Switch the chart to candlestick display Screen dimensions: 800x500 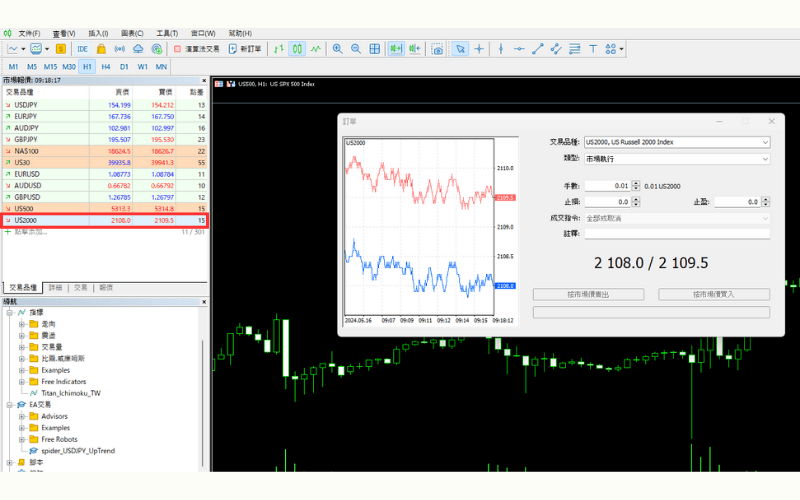tap(297, 48)
